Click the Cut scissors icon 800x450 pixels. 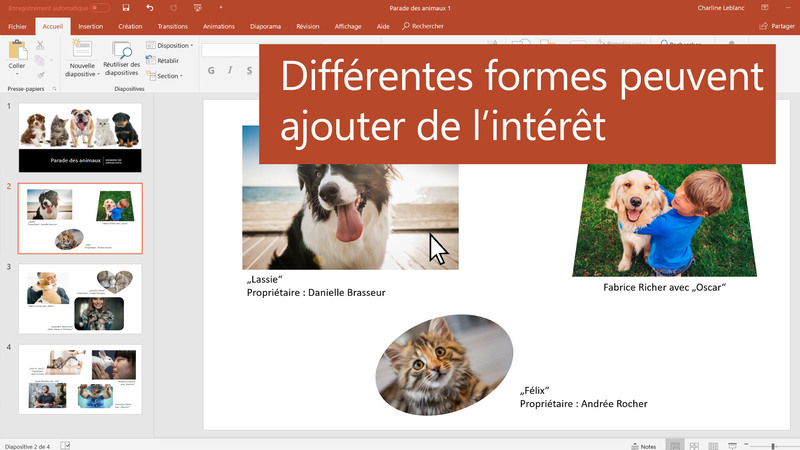tap(40, 46)
